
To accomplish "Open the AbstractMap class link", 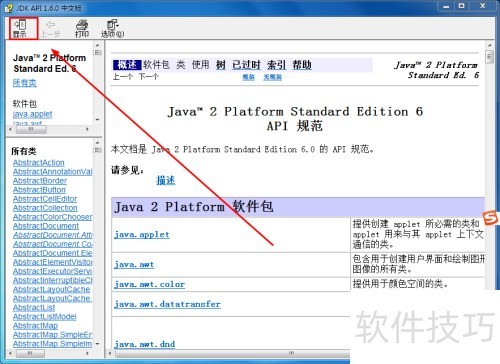I will point(35,325).
